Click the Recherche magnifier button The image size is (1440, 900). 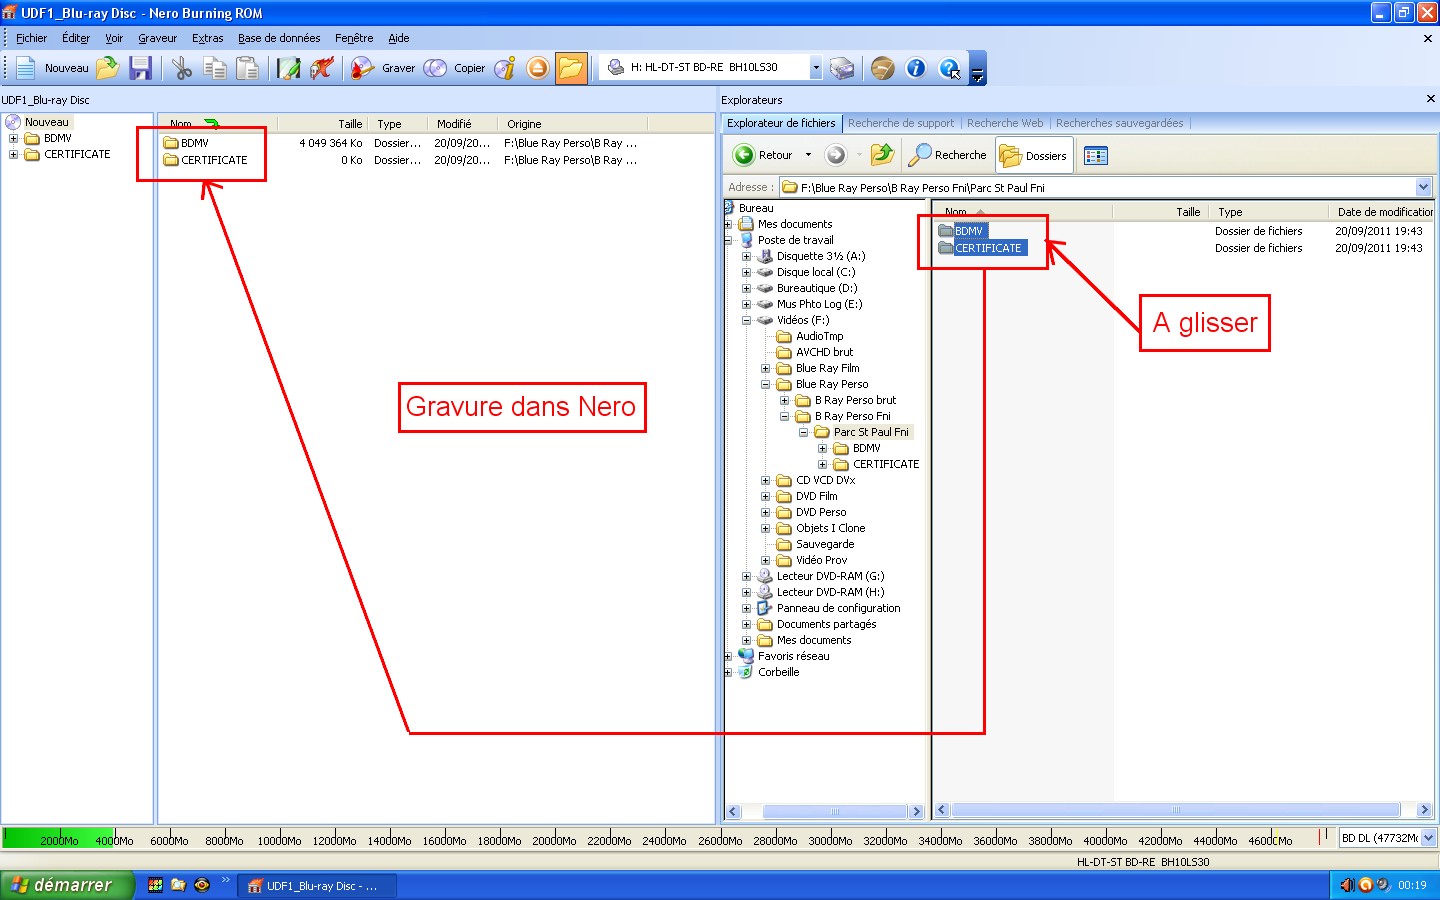[948, 155]
